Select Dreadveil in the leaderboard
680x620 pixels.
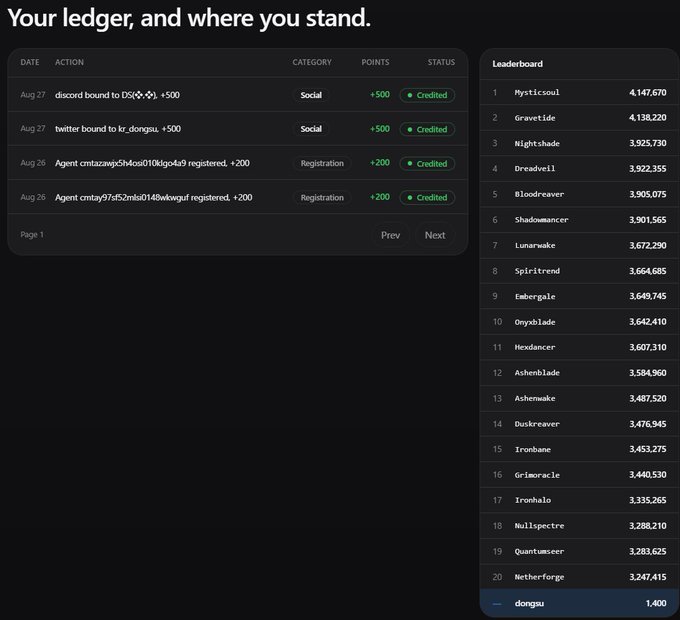535,168
